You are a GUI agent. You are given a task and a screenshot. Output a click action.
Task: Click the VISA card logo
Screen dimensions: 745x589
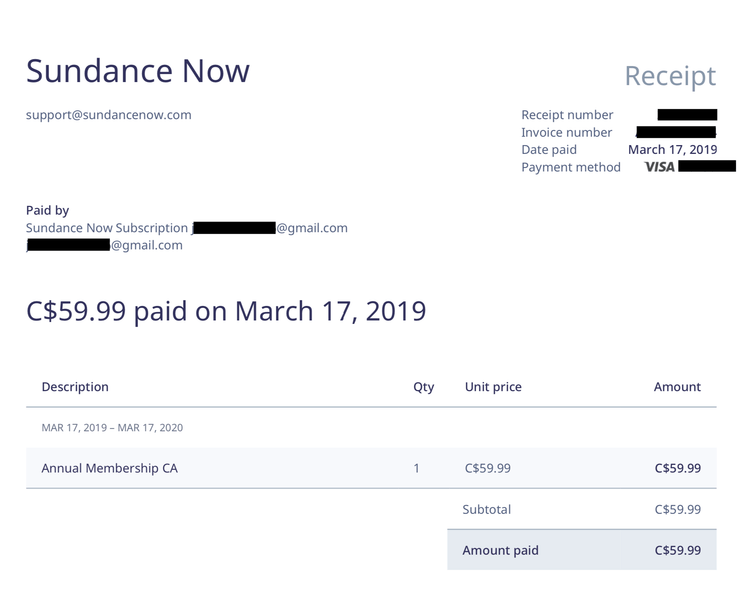click(659, 167)
